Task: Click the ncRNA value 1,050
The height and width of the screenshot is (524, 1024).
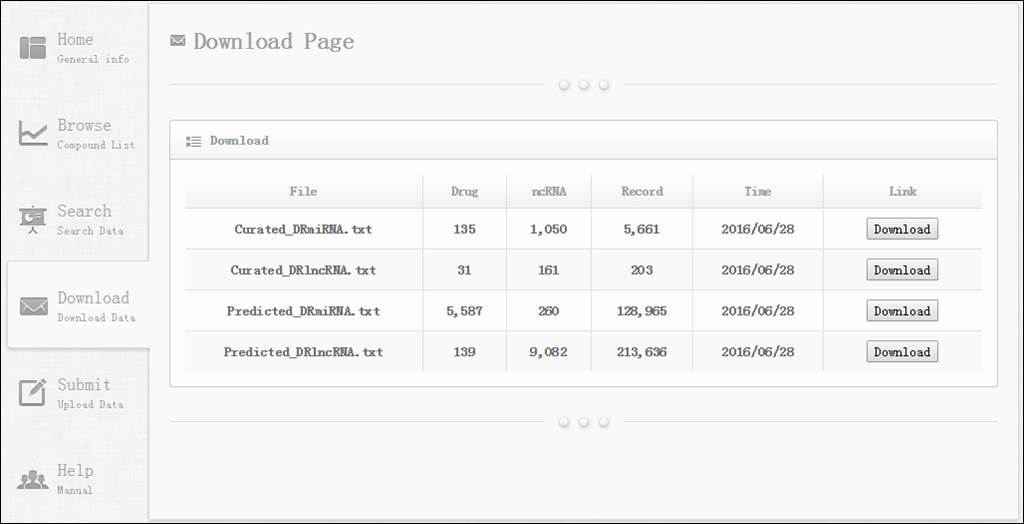Action: click(549, 229)
